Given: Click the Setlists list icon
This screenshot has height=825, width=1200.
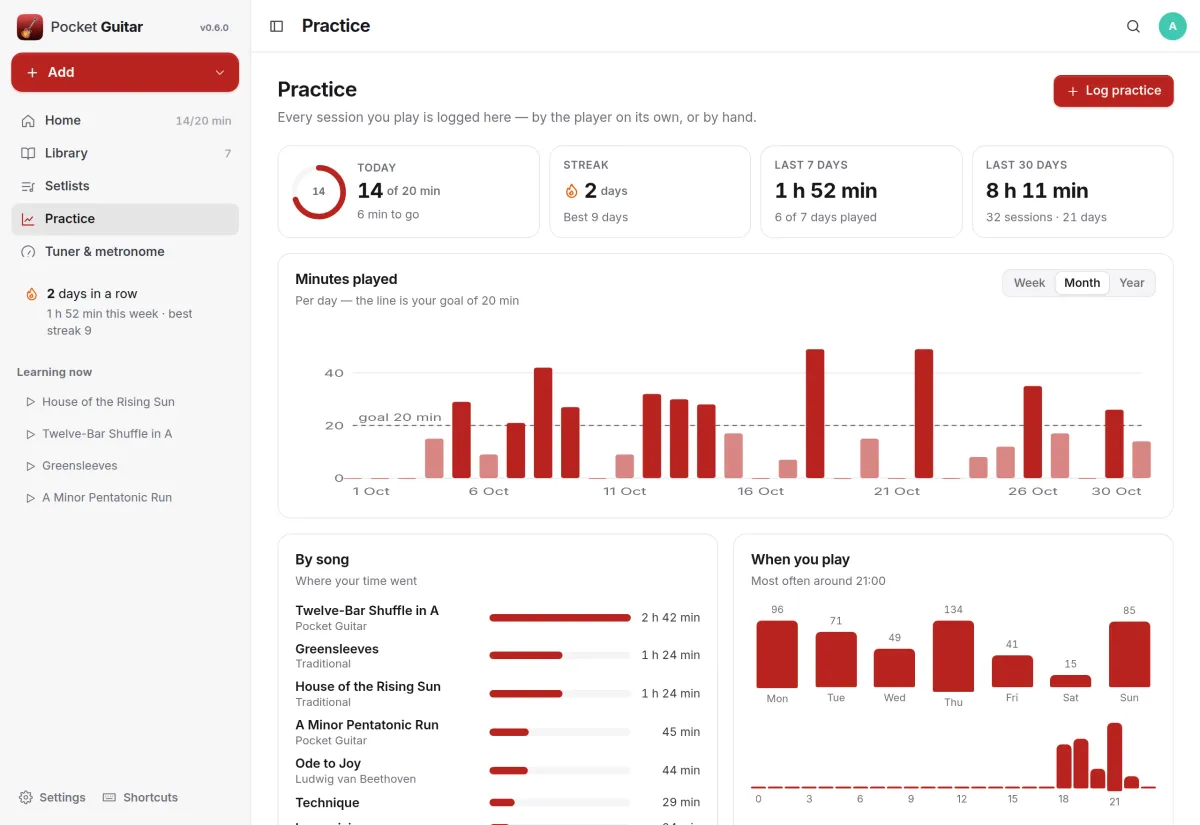Looking at the screenshot, I should [x=28, y=186].
